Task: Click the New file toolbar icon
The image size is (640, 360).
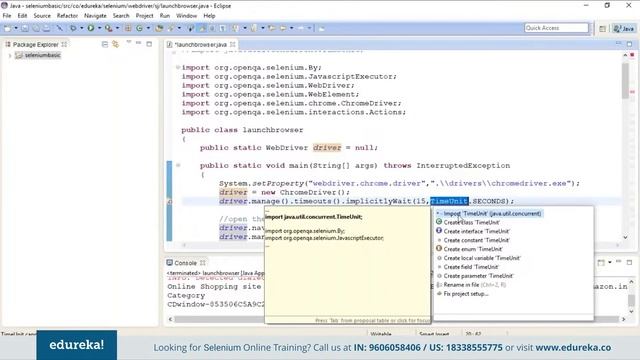Action: coord(8,28)
